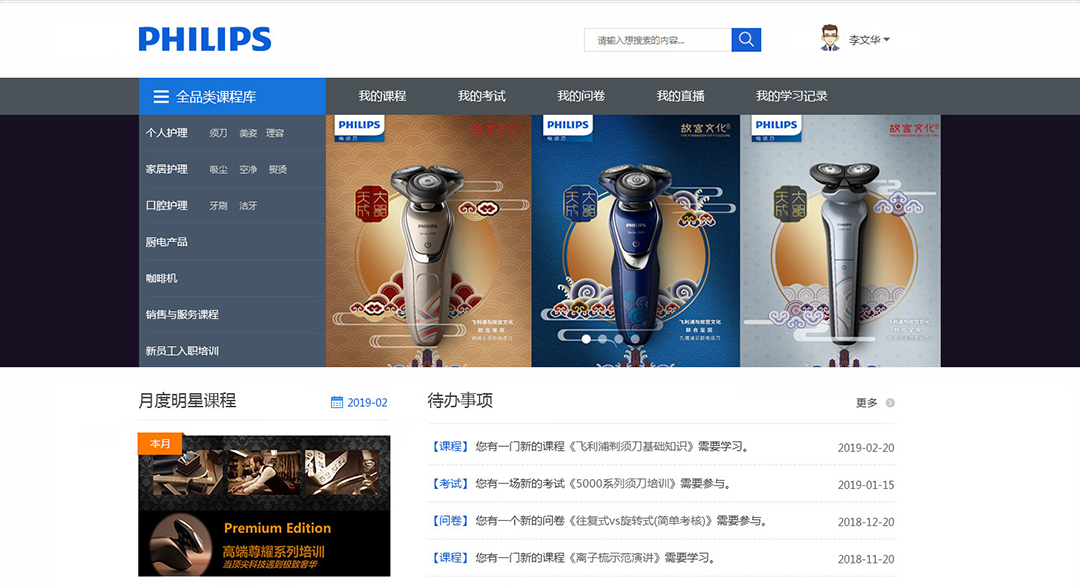Open the 须刀 subcategory

coord(218,133)
